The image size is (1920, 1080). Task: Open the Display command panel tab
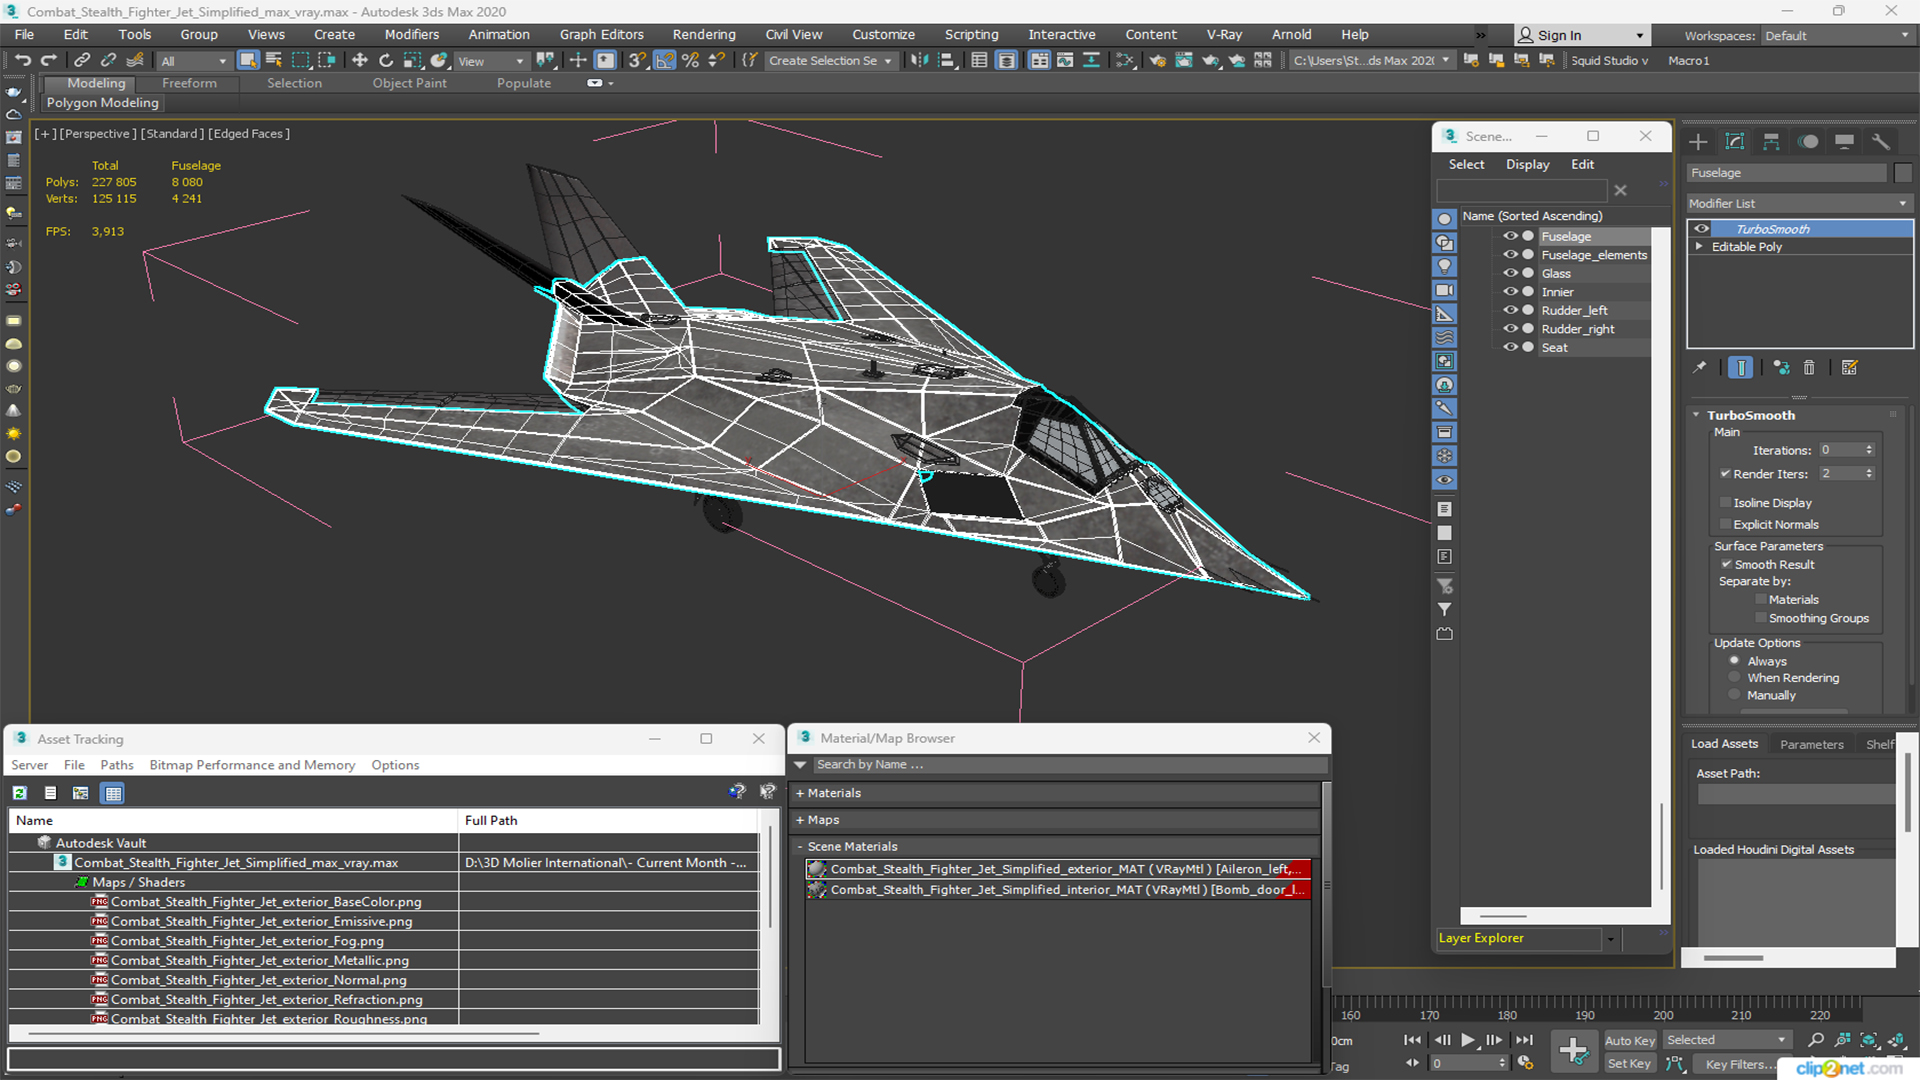click(1845, 142)
